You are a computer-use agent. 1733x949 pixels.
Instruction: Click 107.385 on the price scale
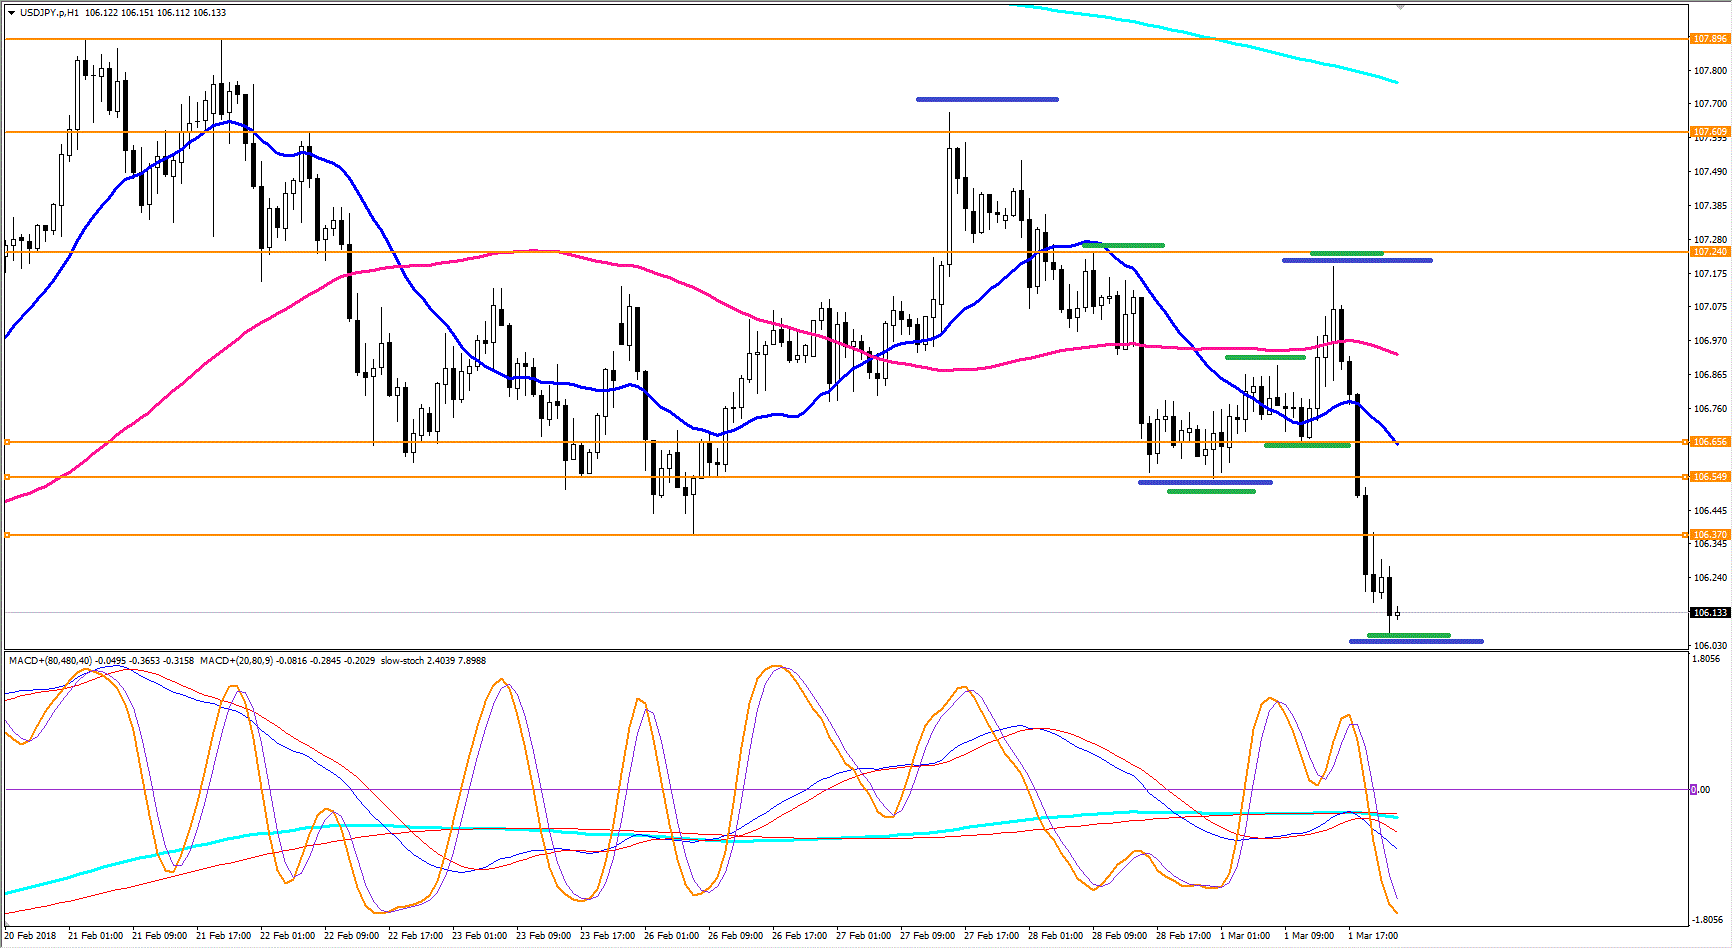1710,206
